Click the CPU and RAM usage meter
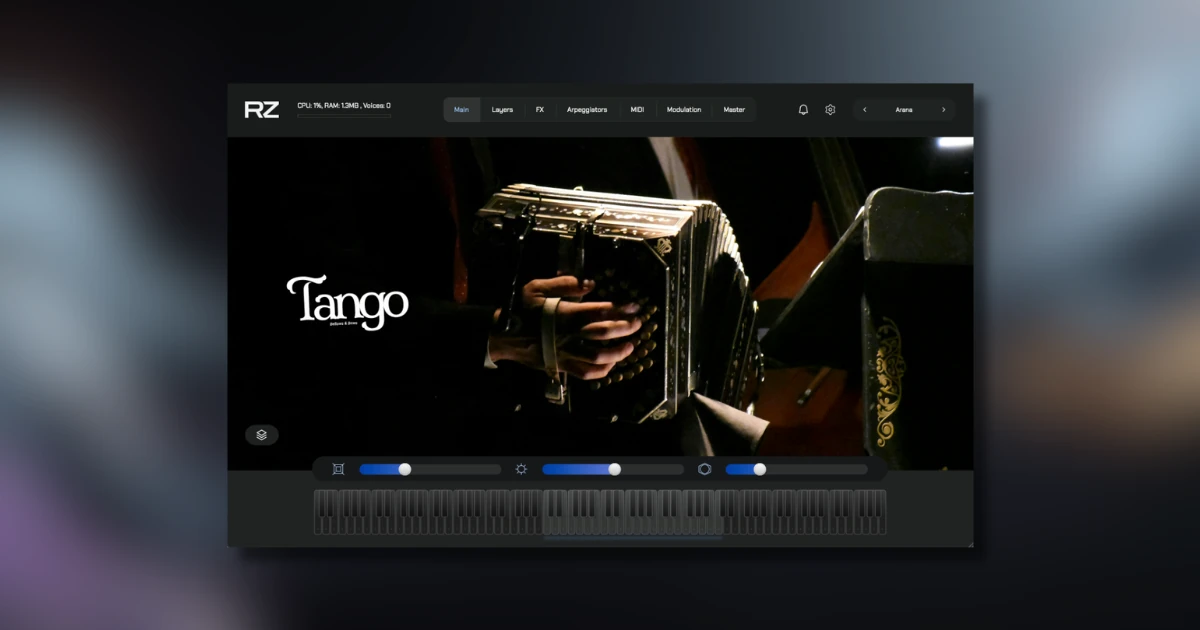The height and width of the screenshot is (630, 1200). 345,108
